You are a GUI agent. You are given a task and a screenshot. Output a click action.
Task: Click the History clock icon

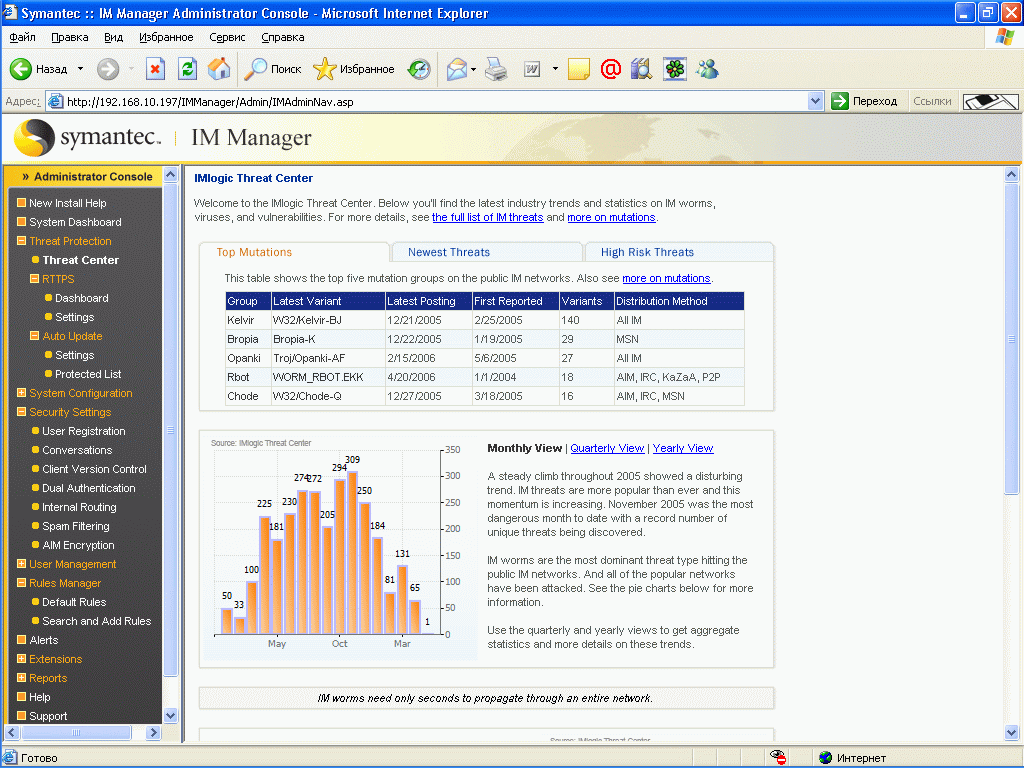419,69
